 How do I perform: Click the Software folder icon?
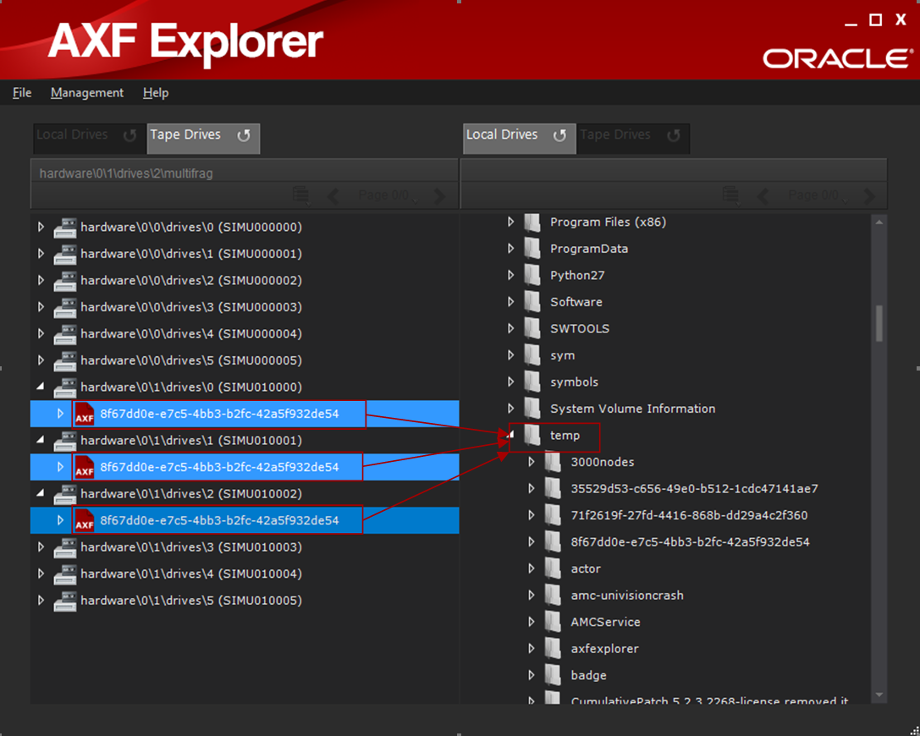pos(532,302)
